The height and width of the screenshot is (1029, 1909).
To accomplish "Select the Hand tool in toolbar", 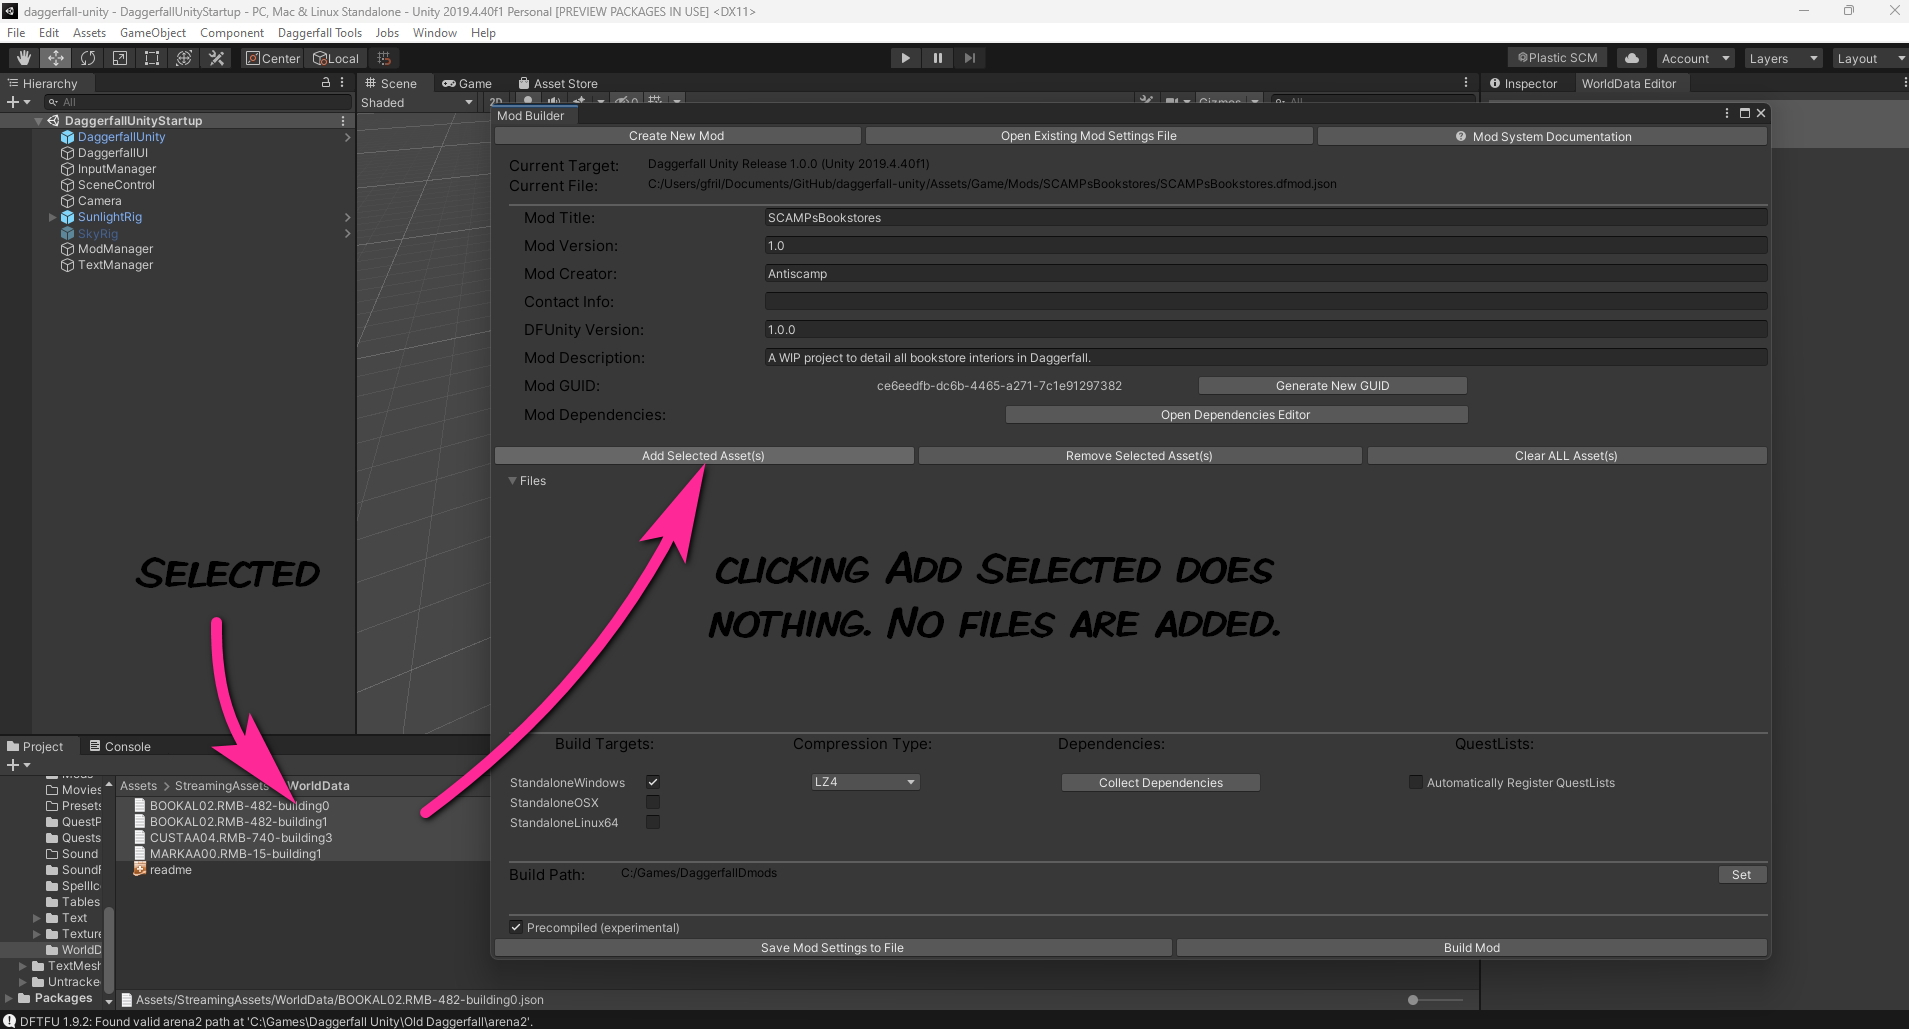I will pyautogui.click(x=23, y=58).
